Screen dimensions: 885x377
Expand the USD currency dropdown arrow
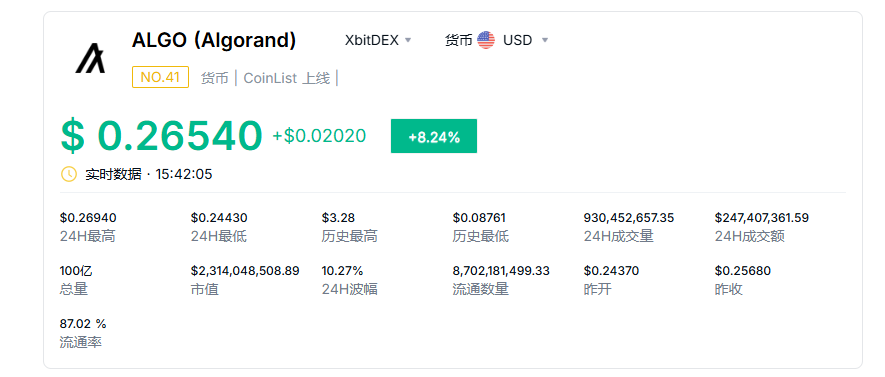coord(545,40)
